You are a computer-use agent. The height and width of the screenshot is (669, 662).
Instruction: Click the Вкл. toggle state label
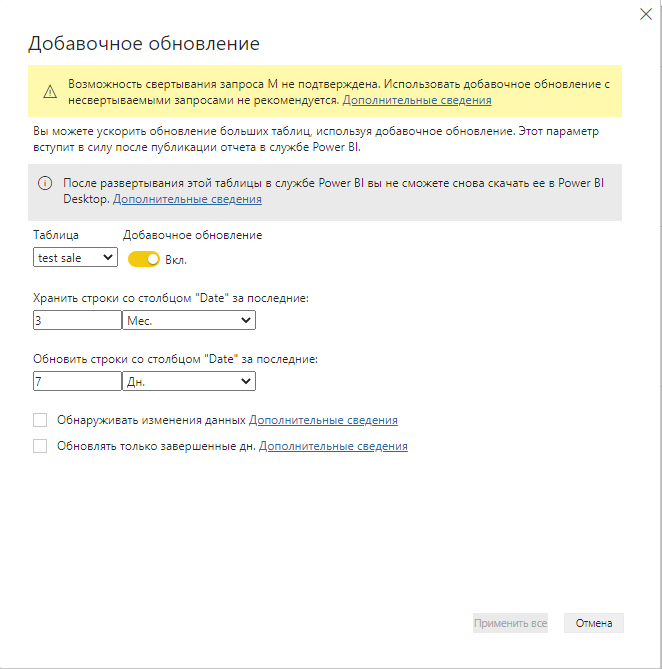[176, 260]
